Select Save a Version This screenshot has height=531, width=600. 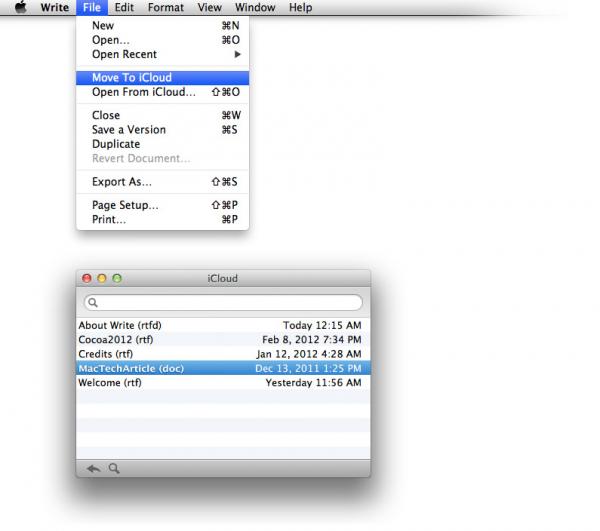pos(163,130)
